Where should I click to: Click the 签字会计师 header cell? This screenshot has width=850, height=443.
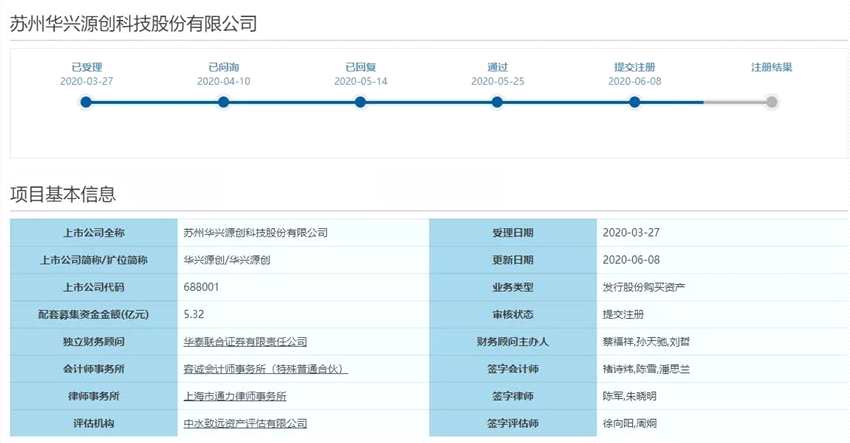(x=513, y=369)
